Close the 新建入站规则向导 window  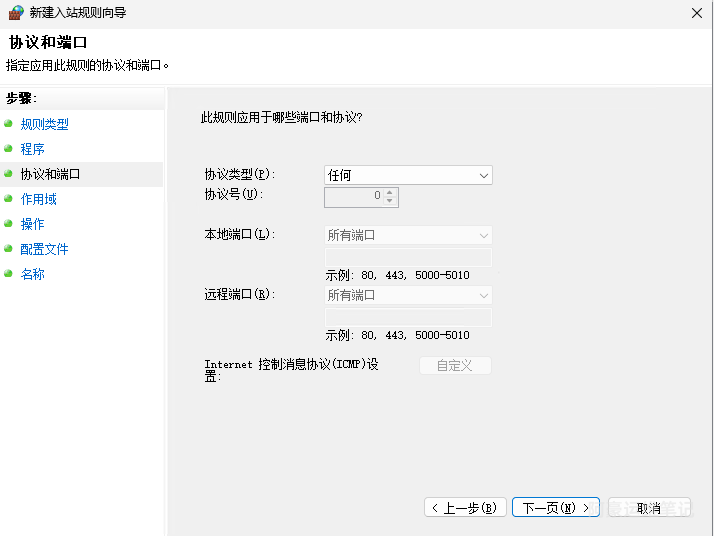pos(696,13)
